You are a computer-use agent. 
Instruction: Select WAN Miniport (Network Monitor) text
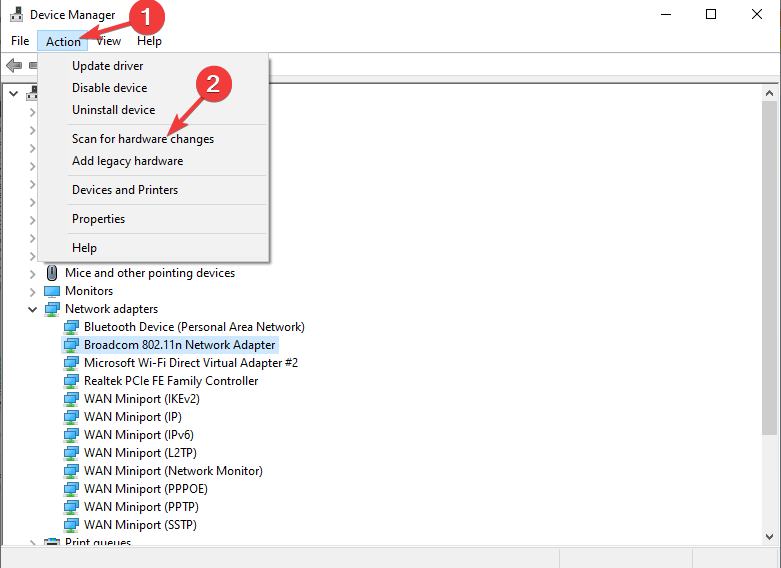173,470
